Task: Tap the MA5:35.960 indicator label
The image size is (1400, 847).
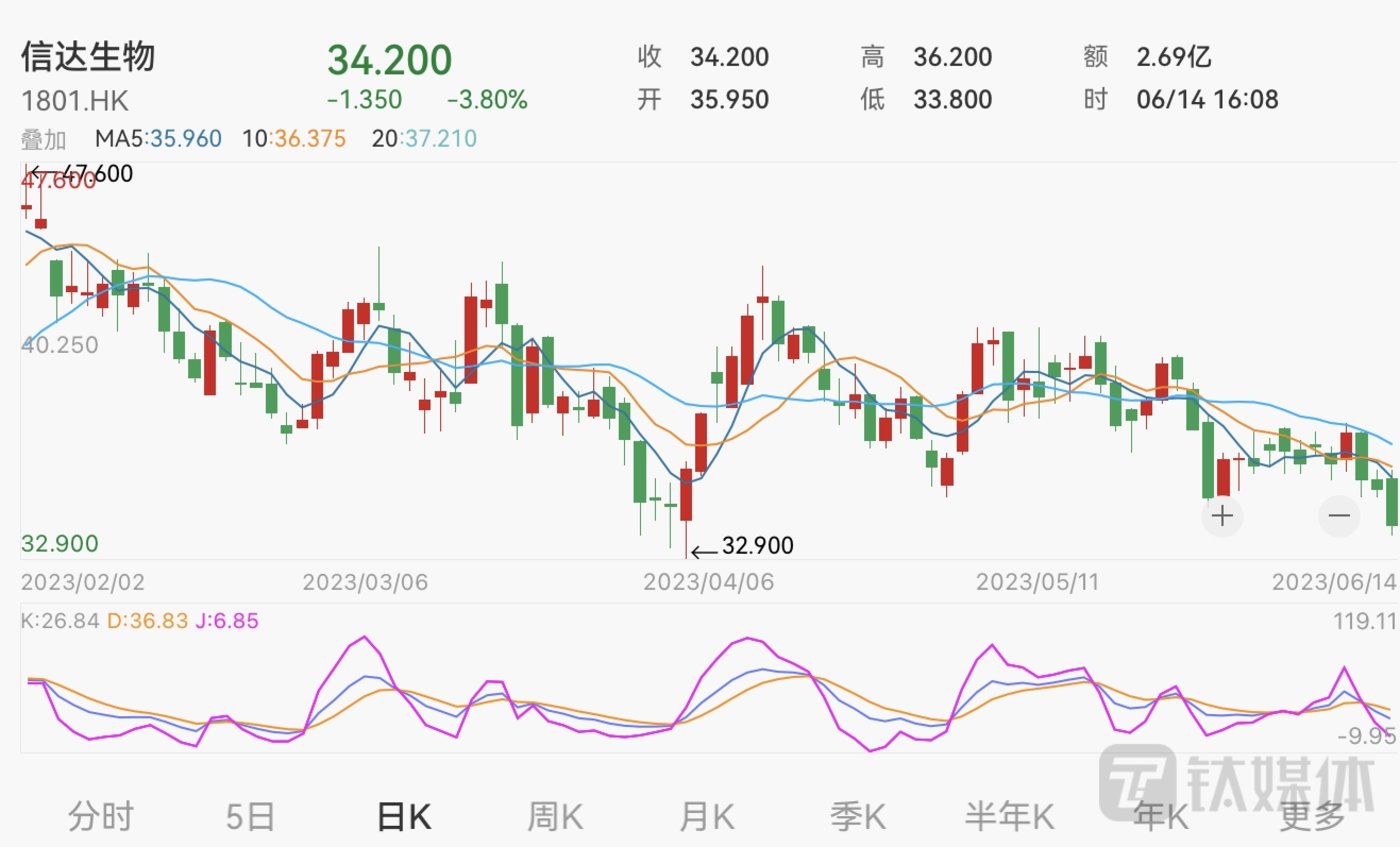Action: [158, 139]
